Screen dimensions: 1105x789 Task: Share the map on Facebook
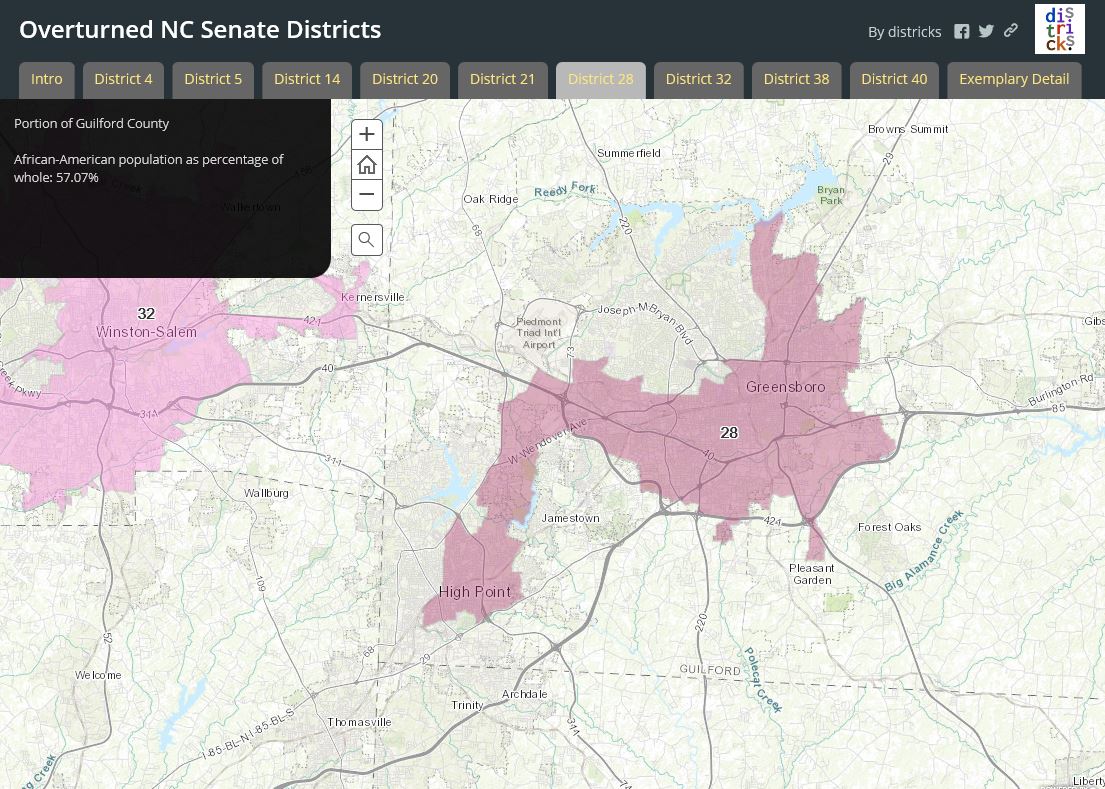961,31
